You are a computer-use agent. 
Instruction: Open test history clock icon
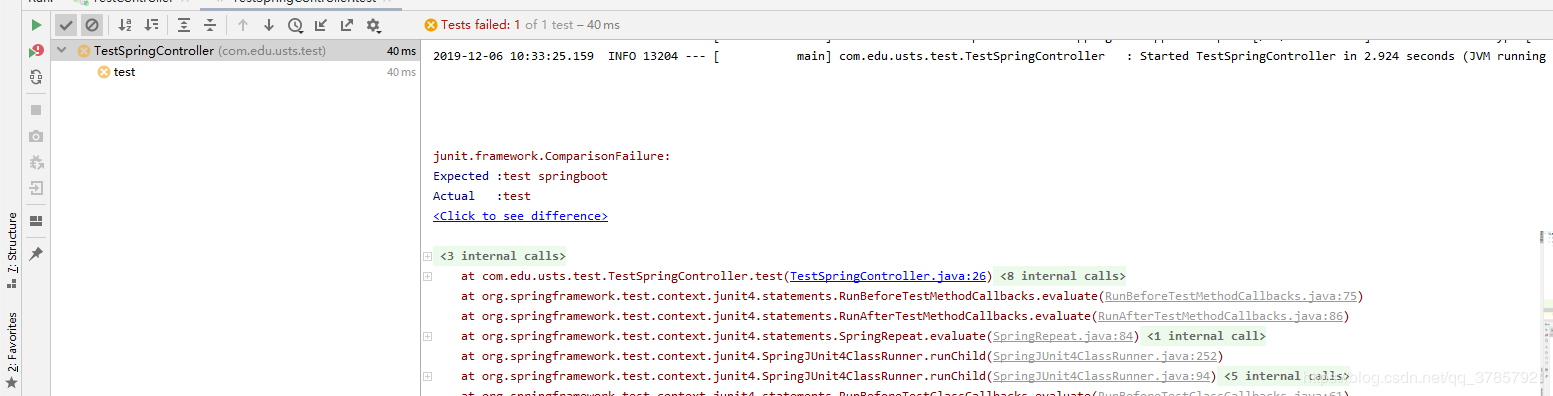[295, 25]
